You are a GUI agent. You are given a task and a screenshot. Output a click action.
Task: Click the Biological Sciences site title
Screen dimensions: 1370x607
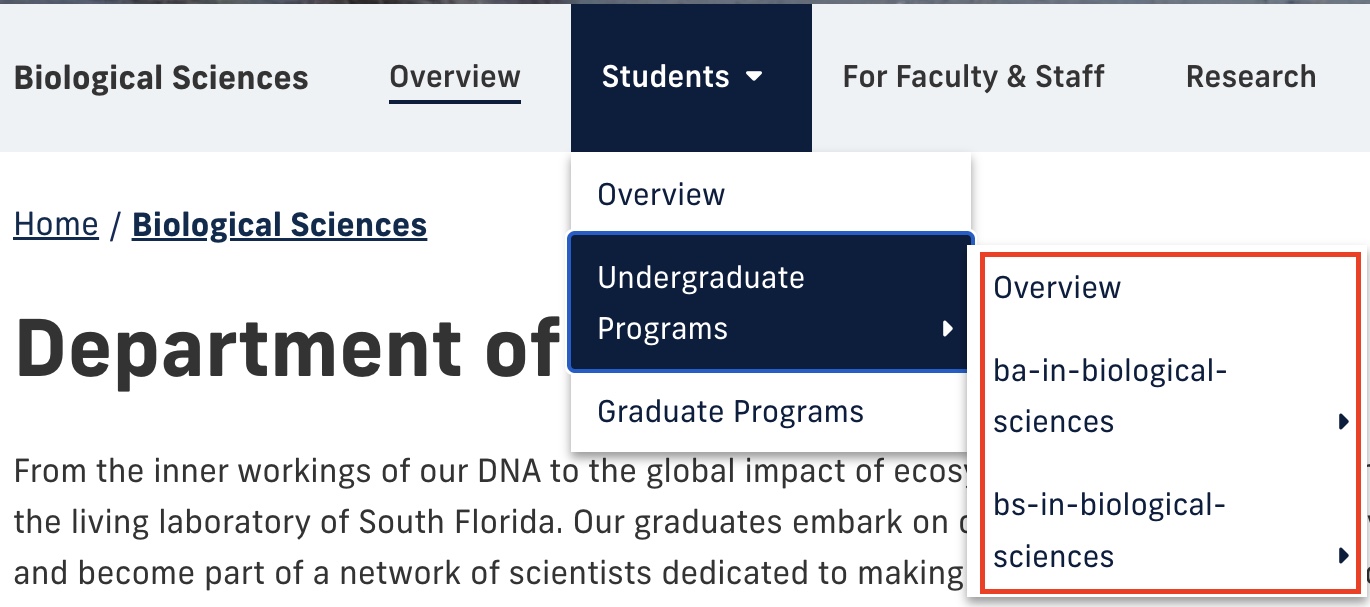point(161,78)
